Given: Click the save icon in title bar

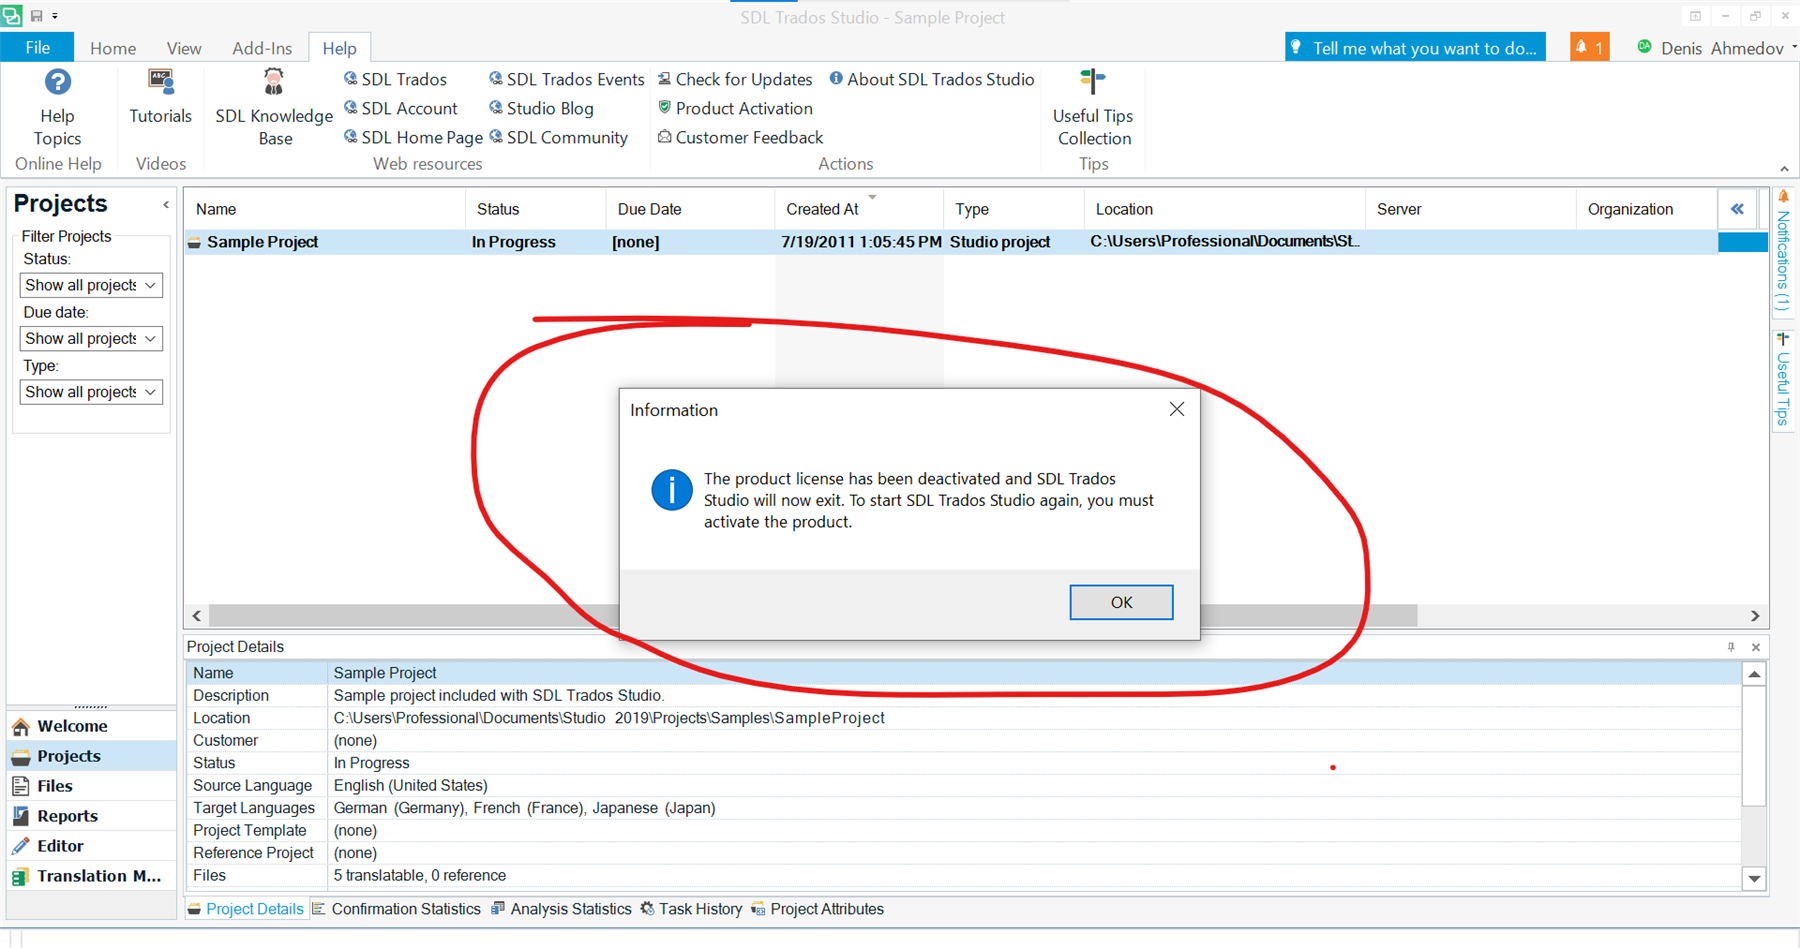Looking at the screenshot, I should (37, 16).
